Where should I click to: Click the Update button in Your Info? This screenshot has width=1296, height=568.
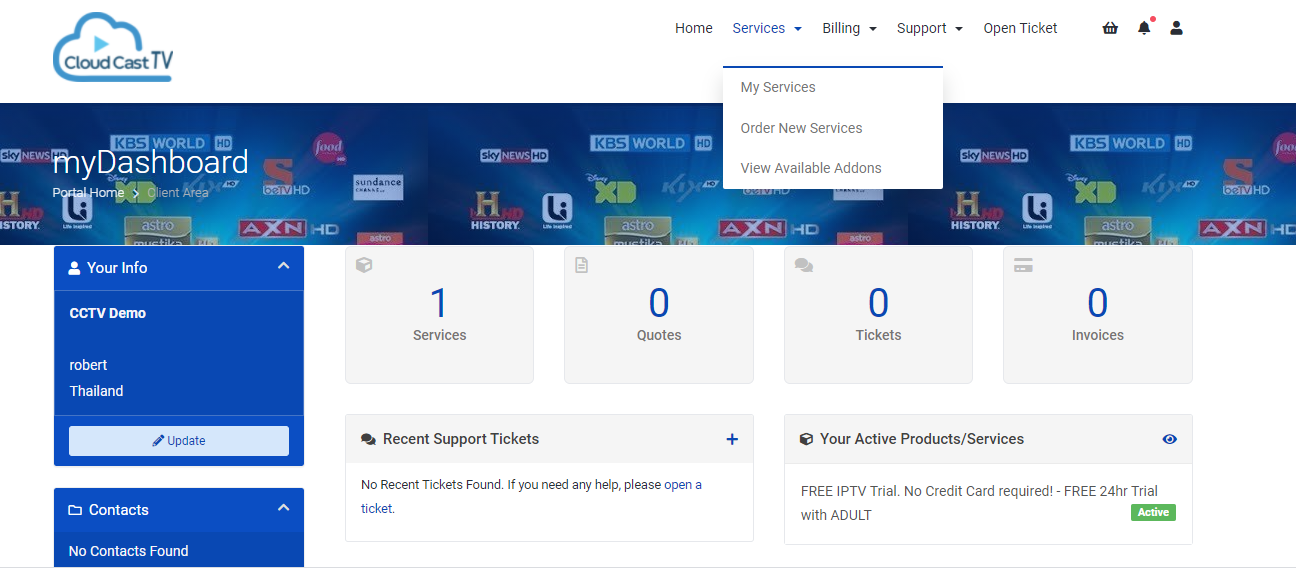click(179, 441)
